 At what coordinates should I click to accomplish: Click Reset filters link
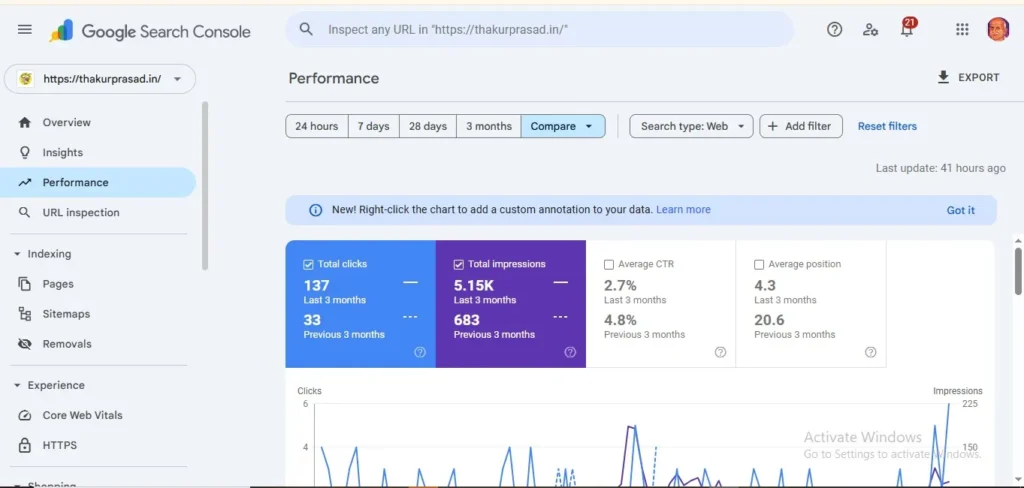(x=887, y=126)
